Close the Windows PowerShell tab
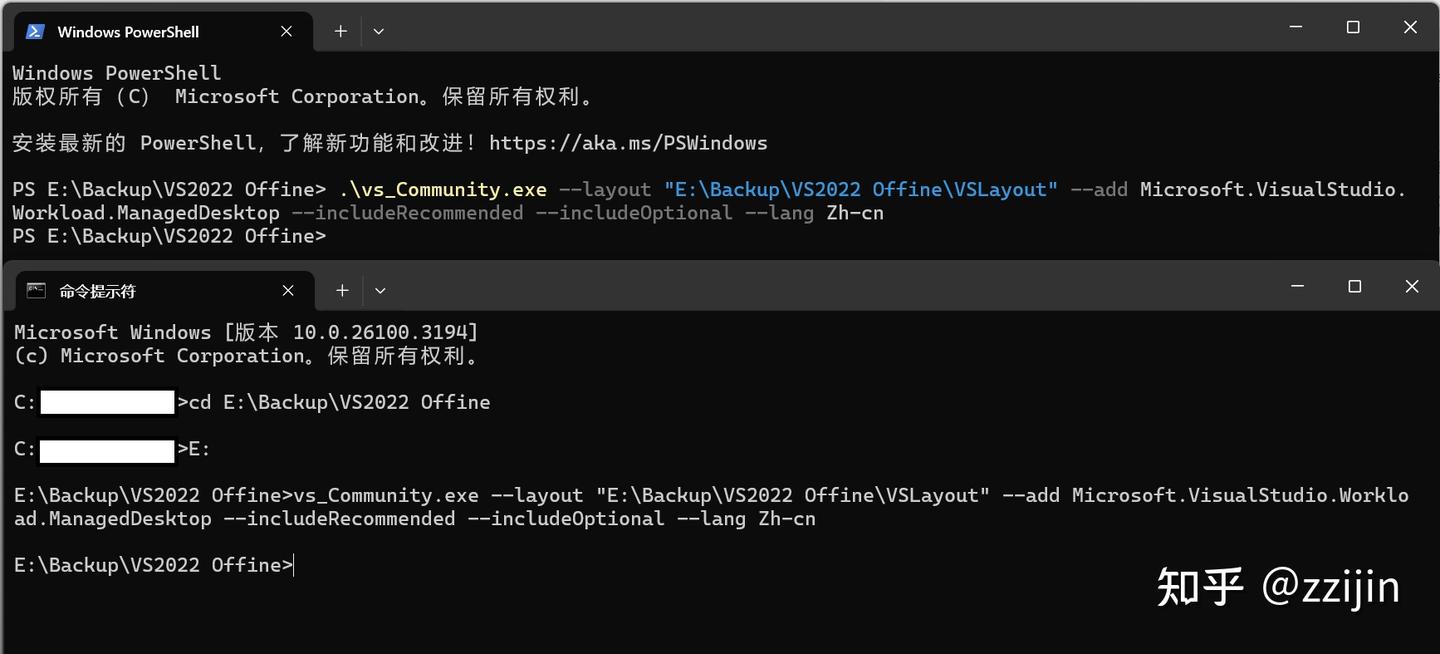This screenshot has height=654, width=1440. tap(286, 31)
